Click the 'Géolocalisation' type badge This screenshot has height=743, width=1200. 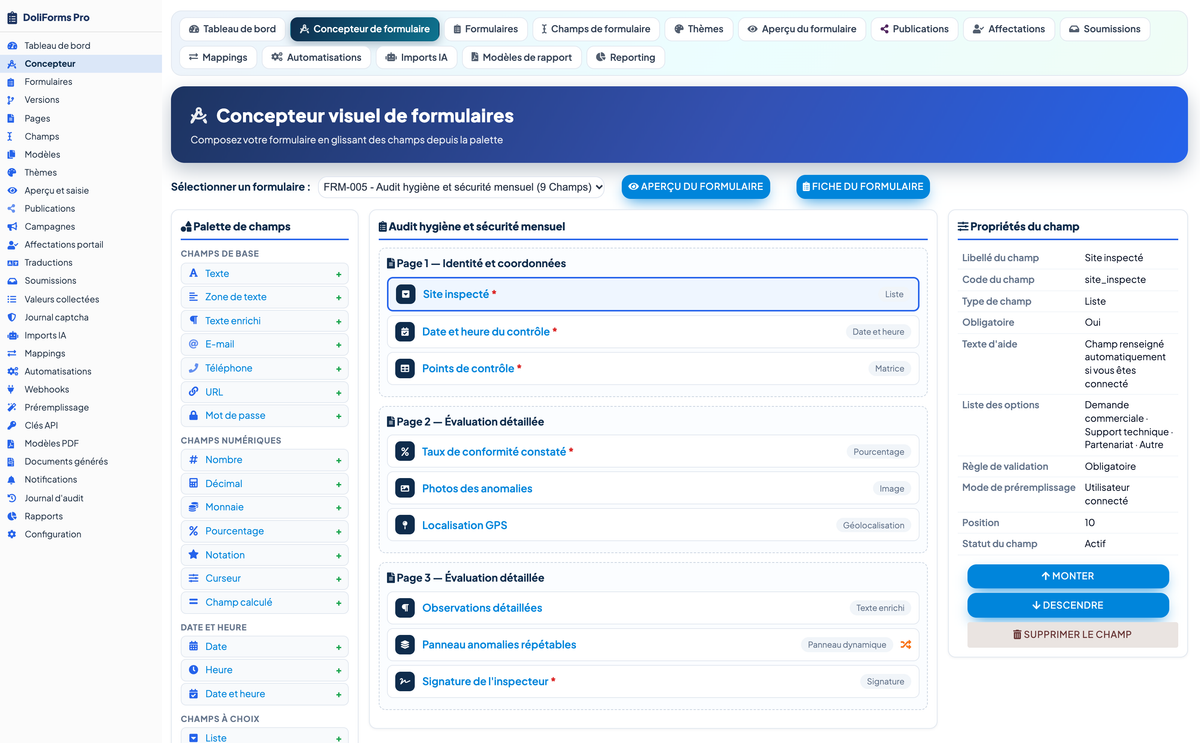click(874, 525)
